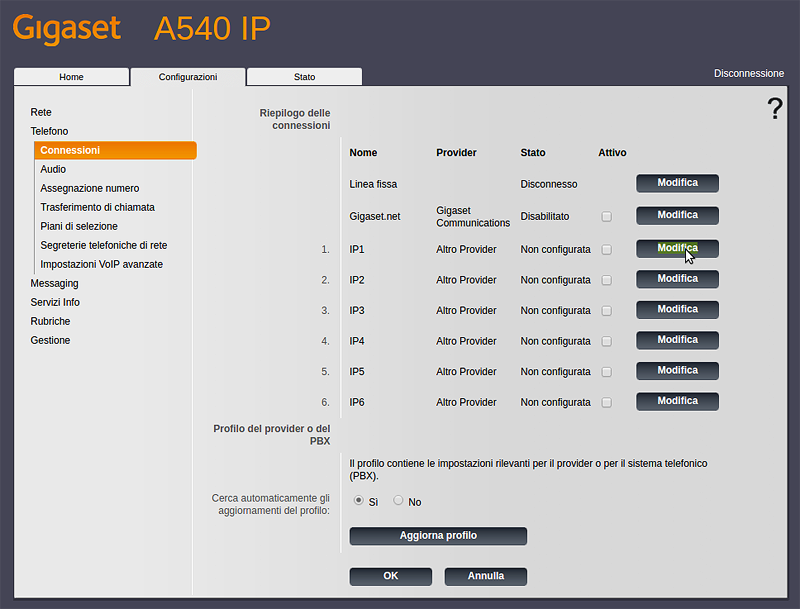Open Rubriche in the sidebar
The height and width of the screenshot is (609, 800).
[x=50, y=321]
